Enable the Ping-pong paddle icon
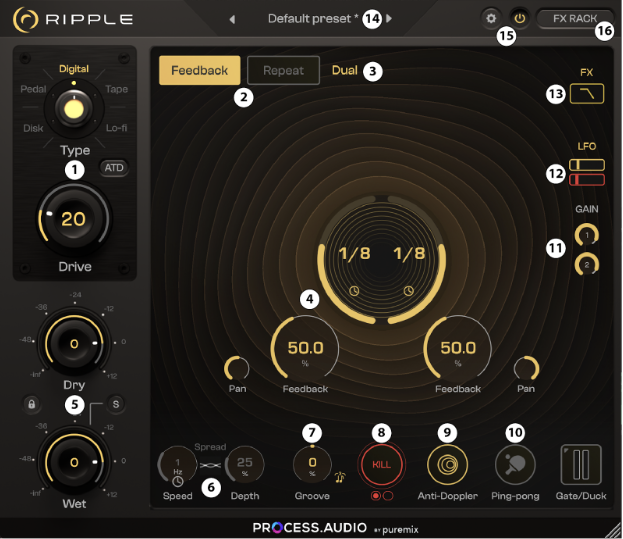This screenshot has width=623, height=539. tap(515, 465)
